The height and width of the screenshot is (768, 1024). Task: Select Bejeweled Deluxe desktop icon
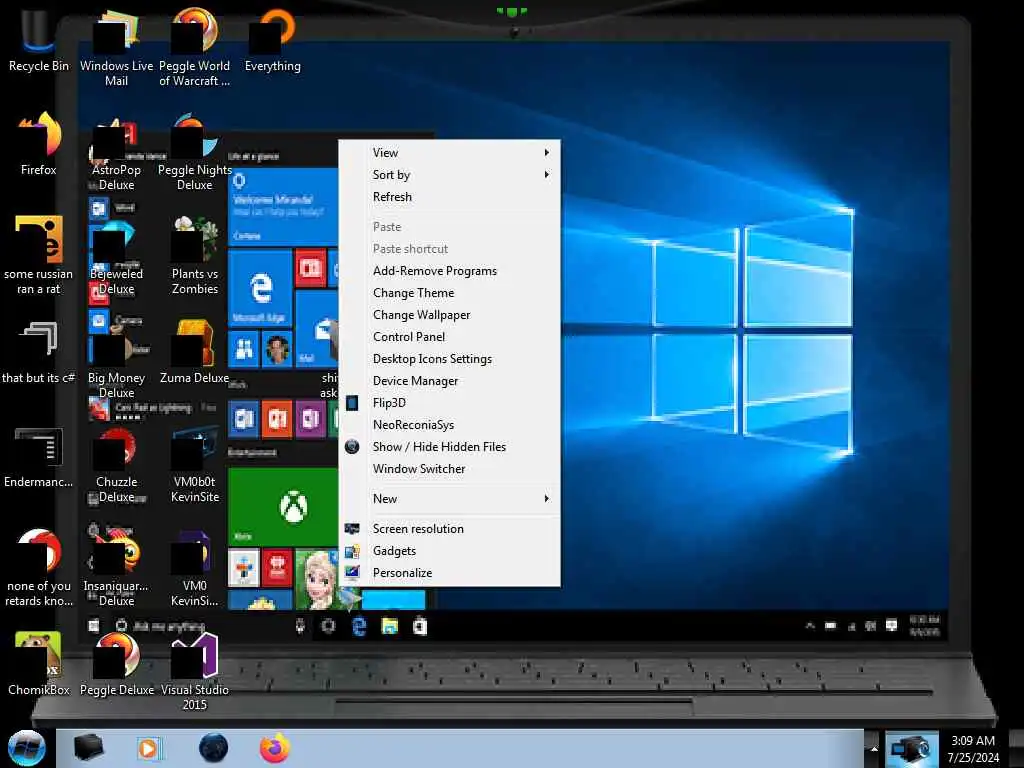tap(116, 255)
